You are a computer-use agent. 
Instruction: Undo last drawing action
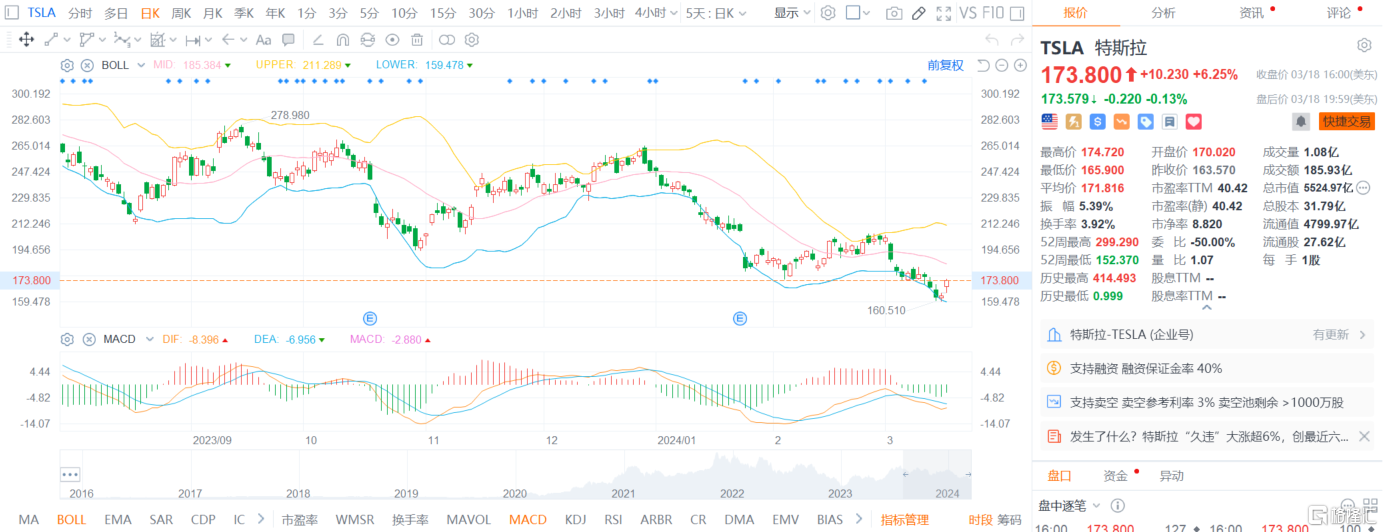991,40
